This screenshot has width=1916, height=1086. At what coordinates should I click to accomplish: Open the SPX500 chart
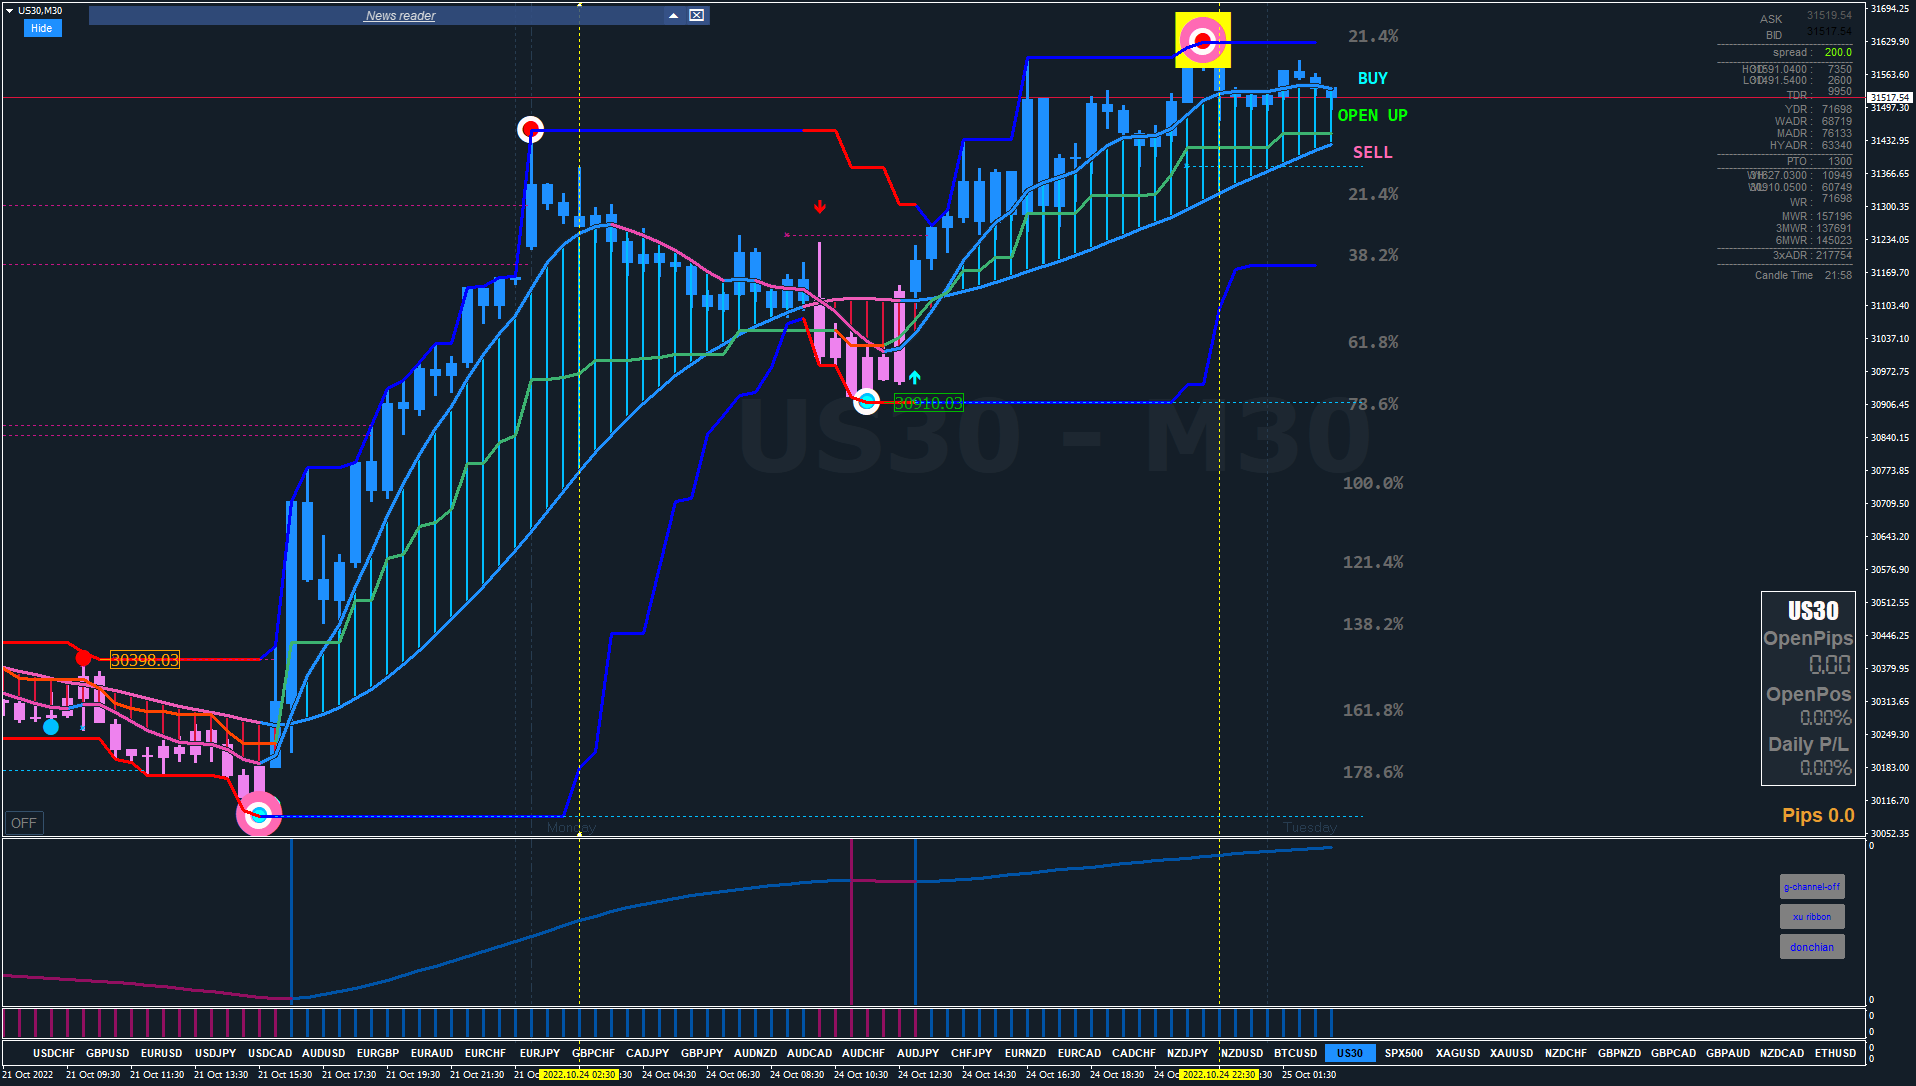[1404, 1053]
